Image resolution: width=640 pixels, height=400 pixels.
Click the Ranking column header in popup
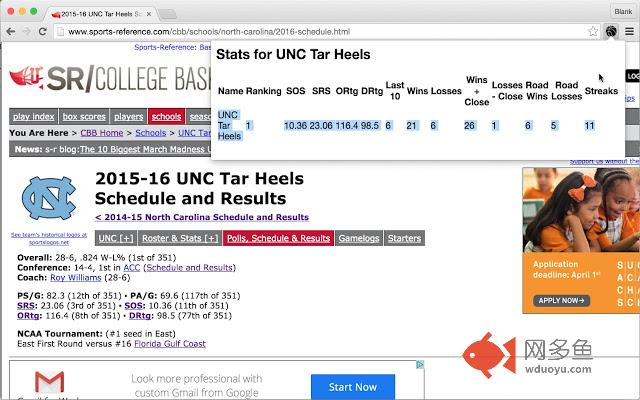click(x=263, y=91)
